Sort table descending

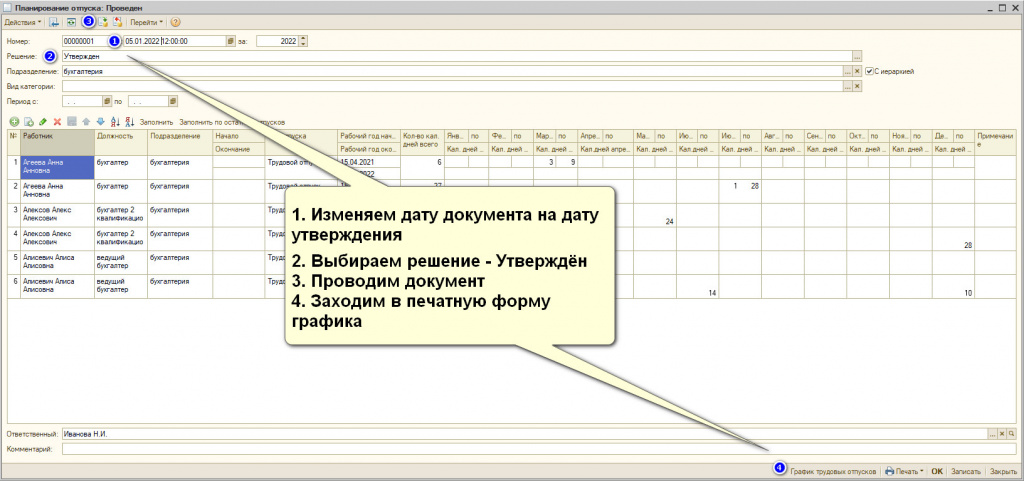(x=129, y=121)
